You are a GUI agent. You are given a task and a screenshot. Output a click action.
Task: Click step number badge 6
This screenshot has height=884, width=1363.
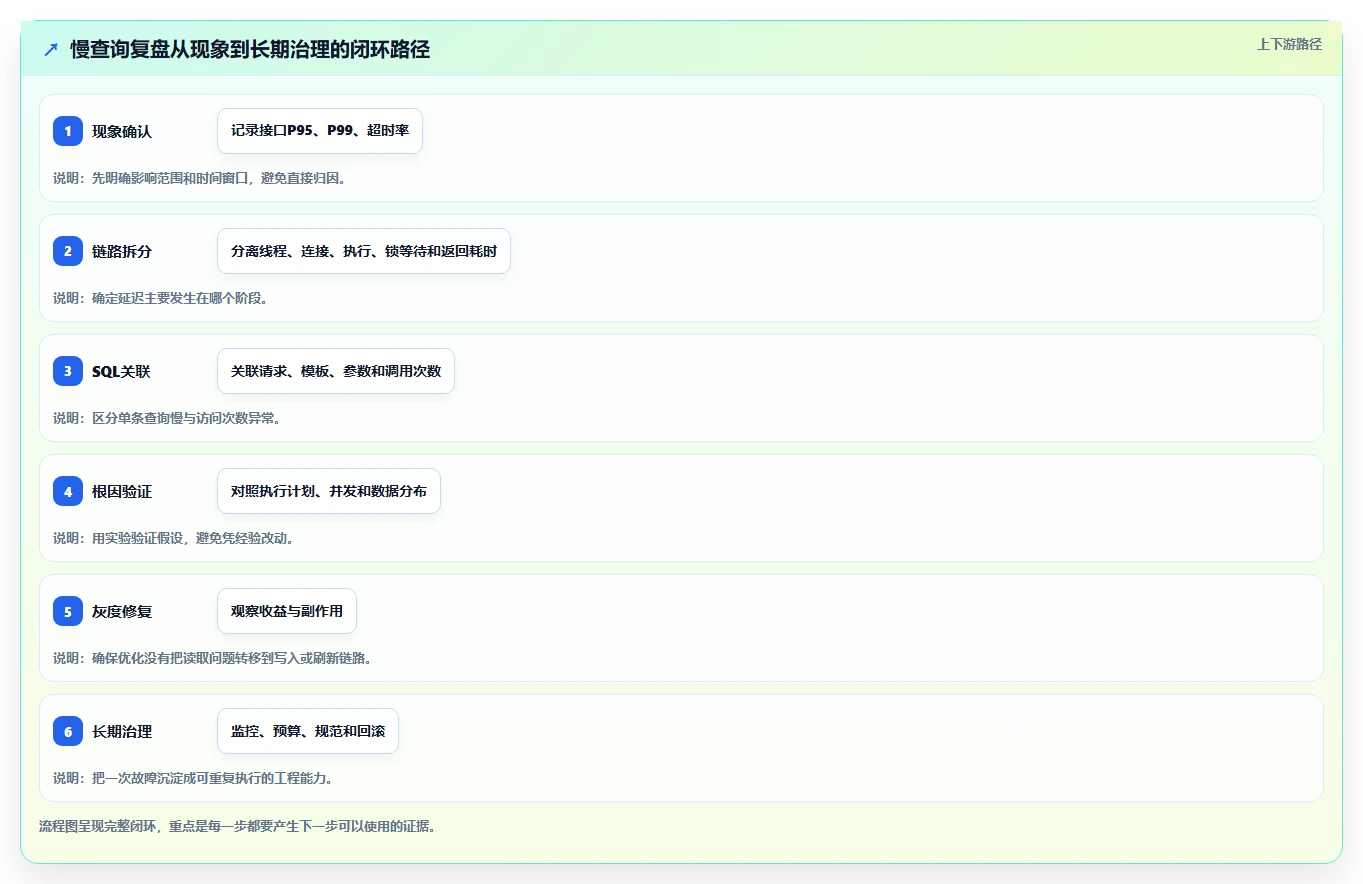point(68,731)
